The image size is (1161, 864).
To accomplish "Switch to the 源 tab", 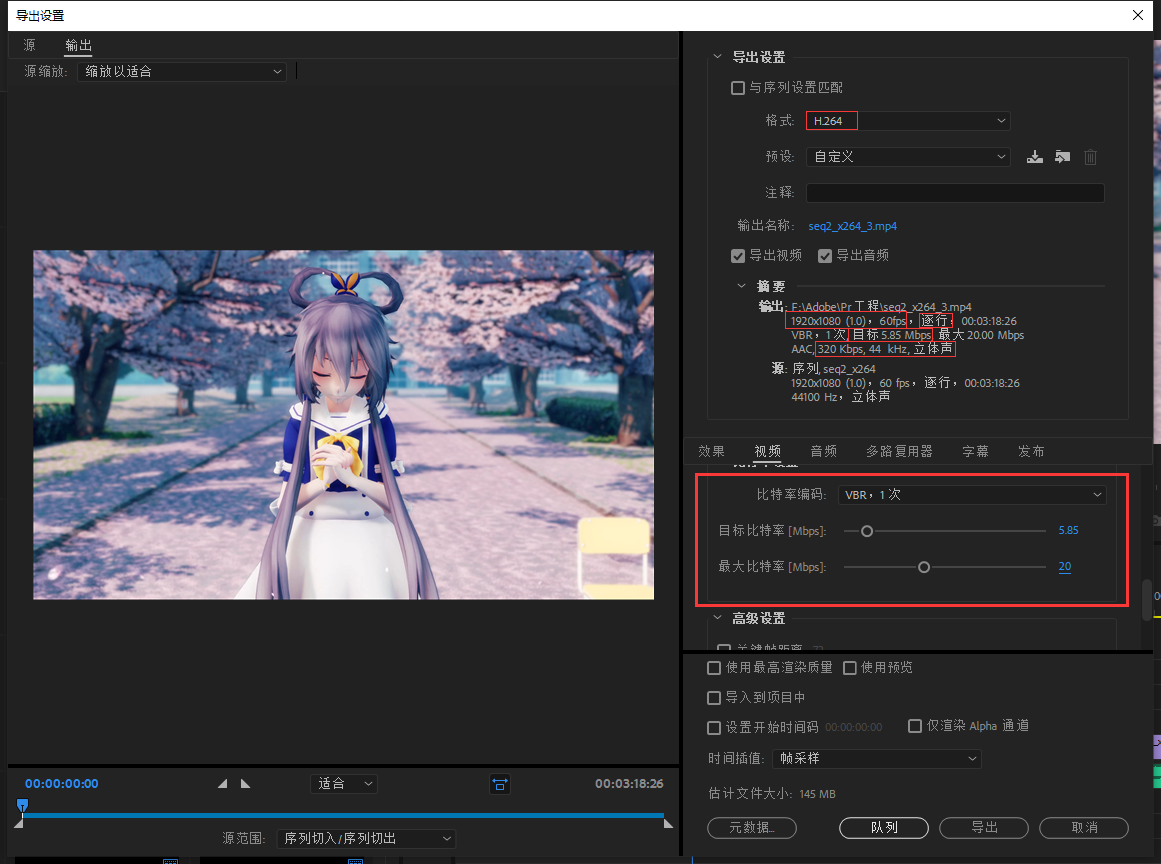I will point(30,45).
